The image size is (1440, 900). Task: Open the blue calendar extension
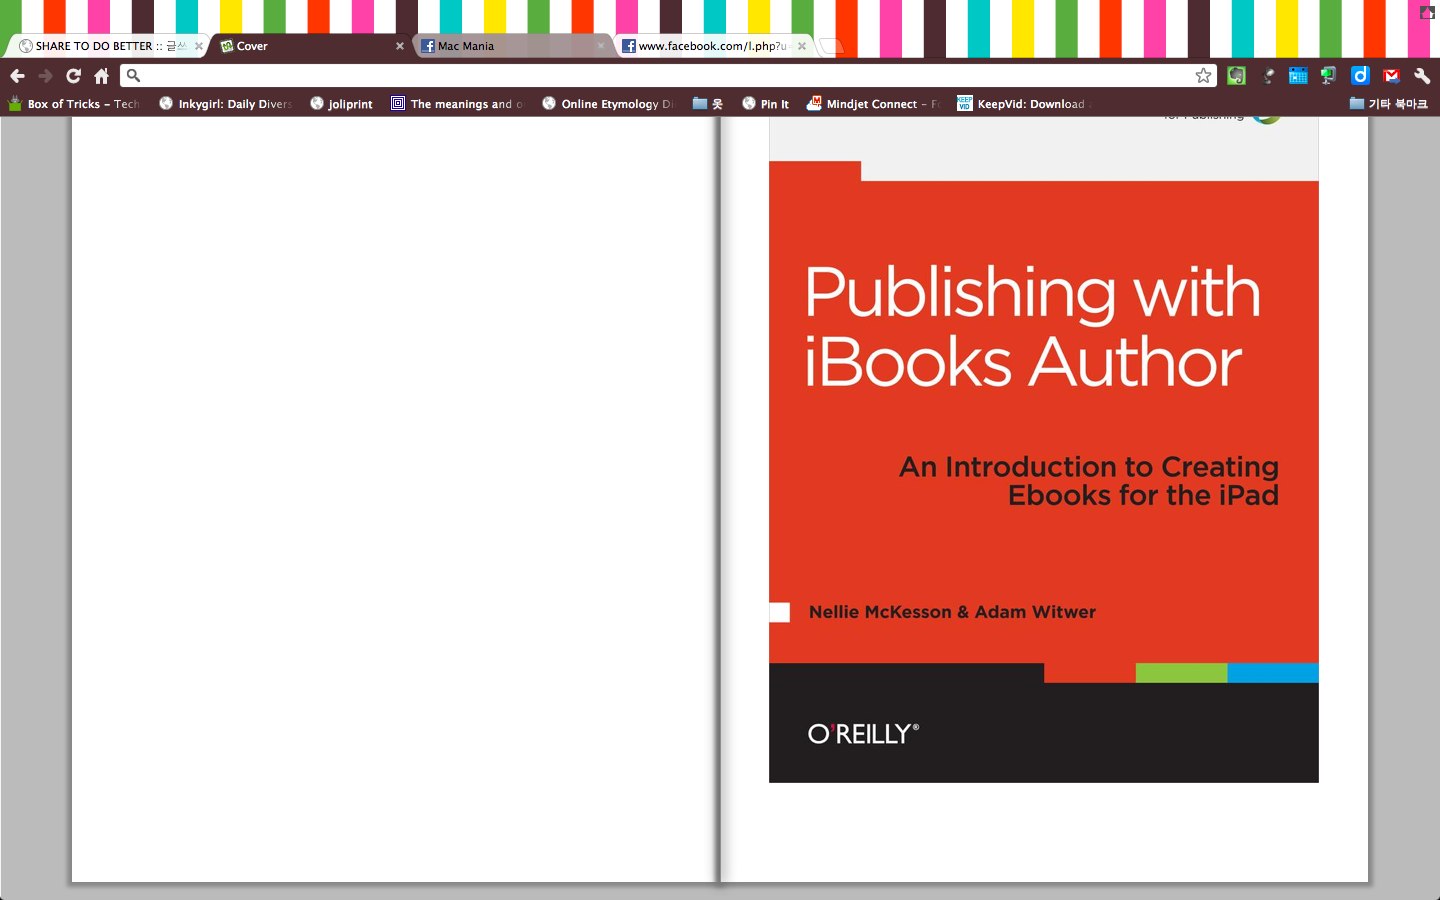click(1298, 76)
